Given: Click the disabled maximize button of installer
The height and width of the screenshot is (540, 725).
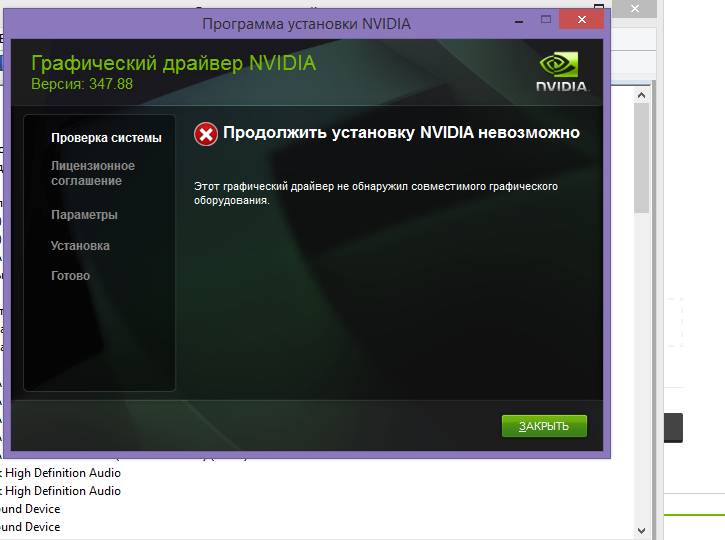Looking at the screenshot, I should [546, 19].
